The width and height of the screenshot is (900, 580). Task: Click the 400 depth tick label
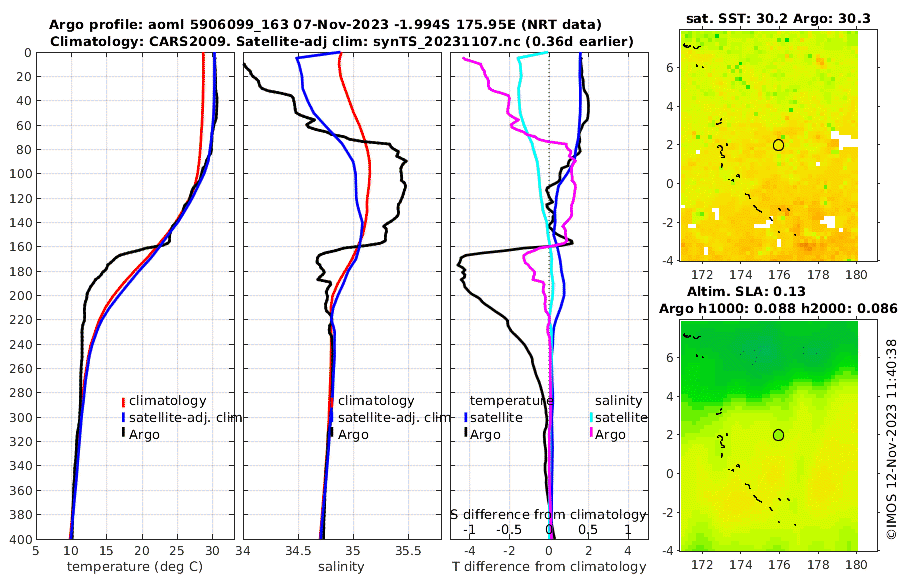tap(21, 539)
